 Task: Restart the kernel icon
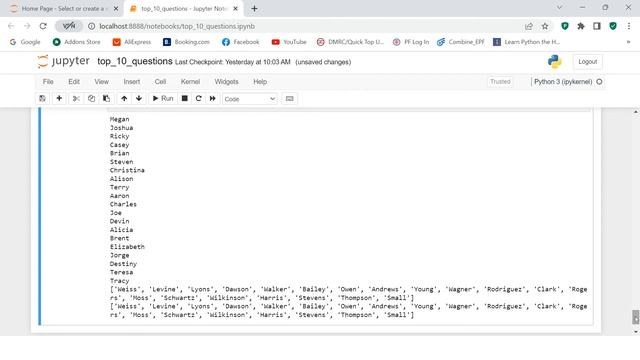pos(198,99)
